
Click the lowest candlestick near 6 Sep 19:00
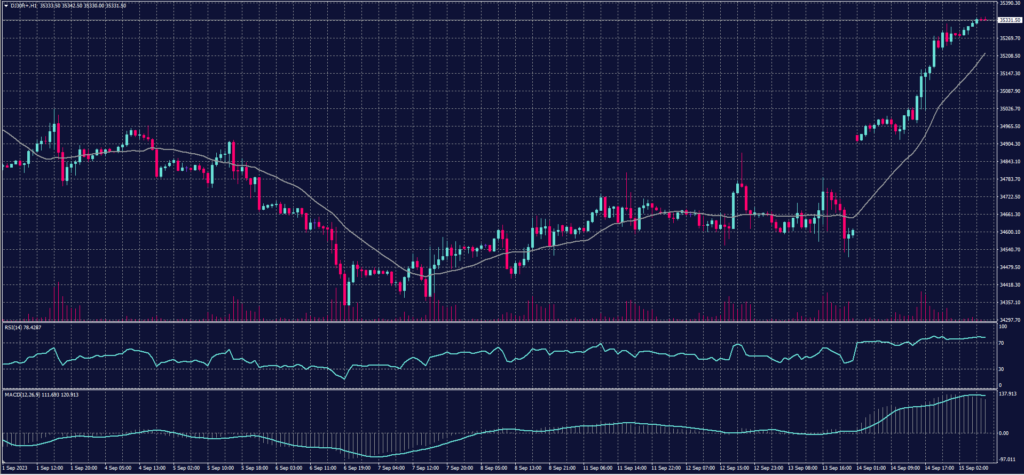pos(347,290)
